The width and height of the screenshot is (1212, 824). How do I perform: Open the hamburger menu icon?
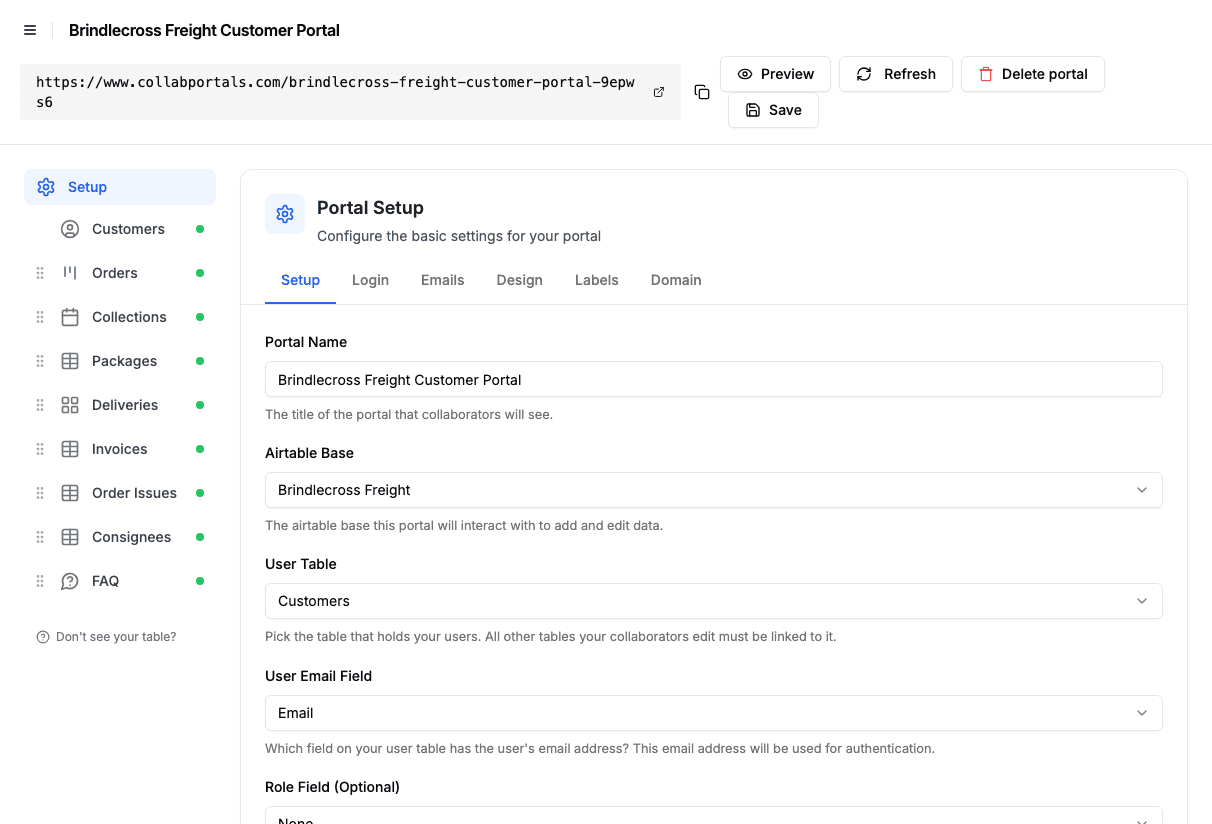30,30
